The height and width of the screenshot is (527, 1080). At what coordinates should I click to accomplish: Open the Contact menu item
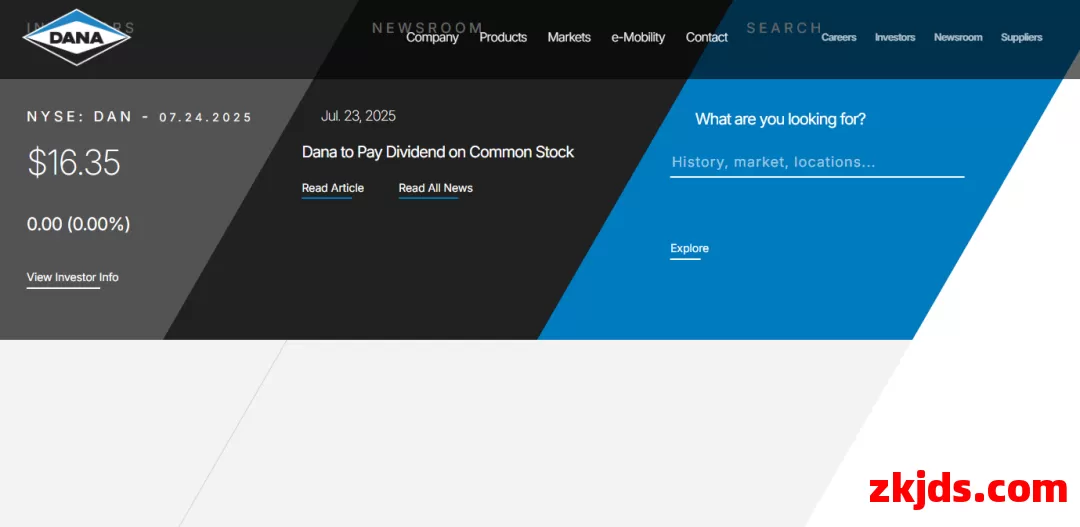point(706,37)
